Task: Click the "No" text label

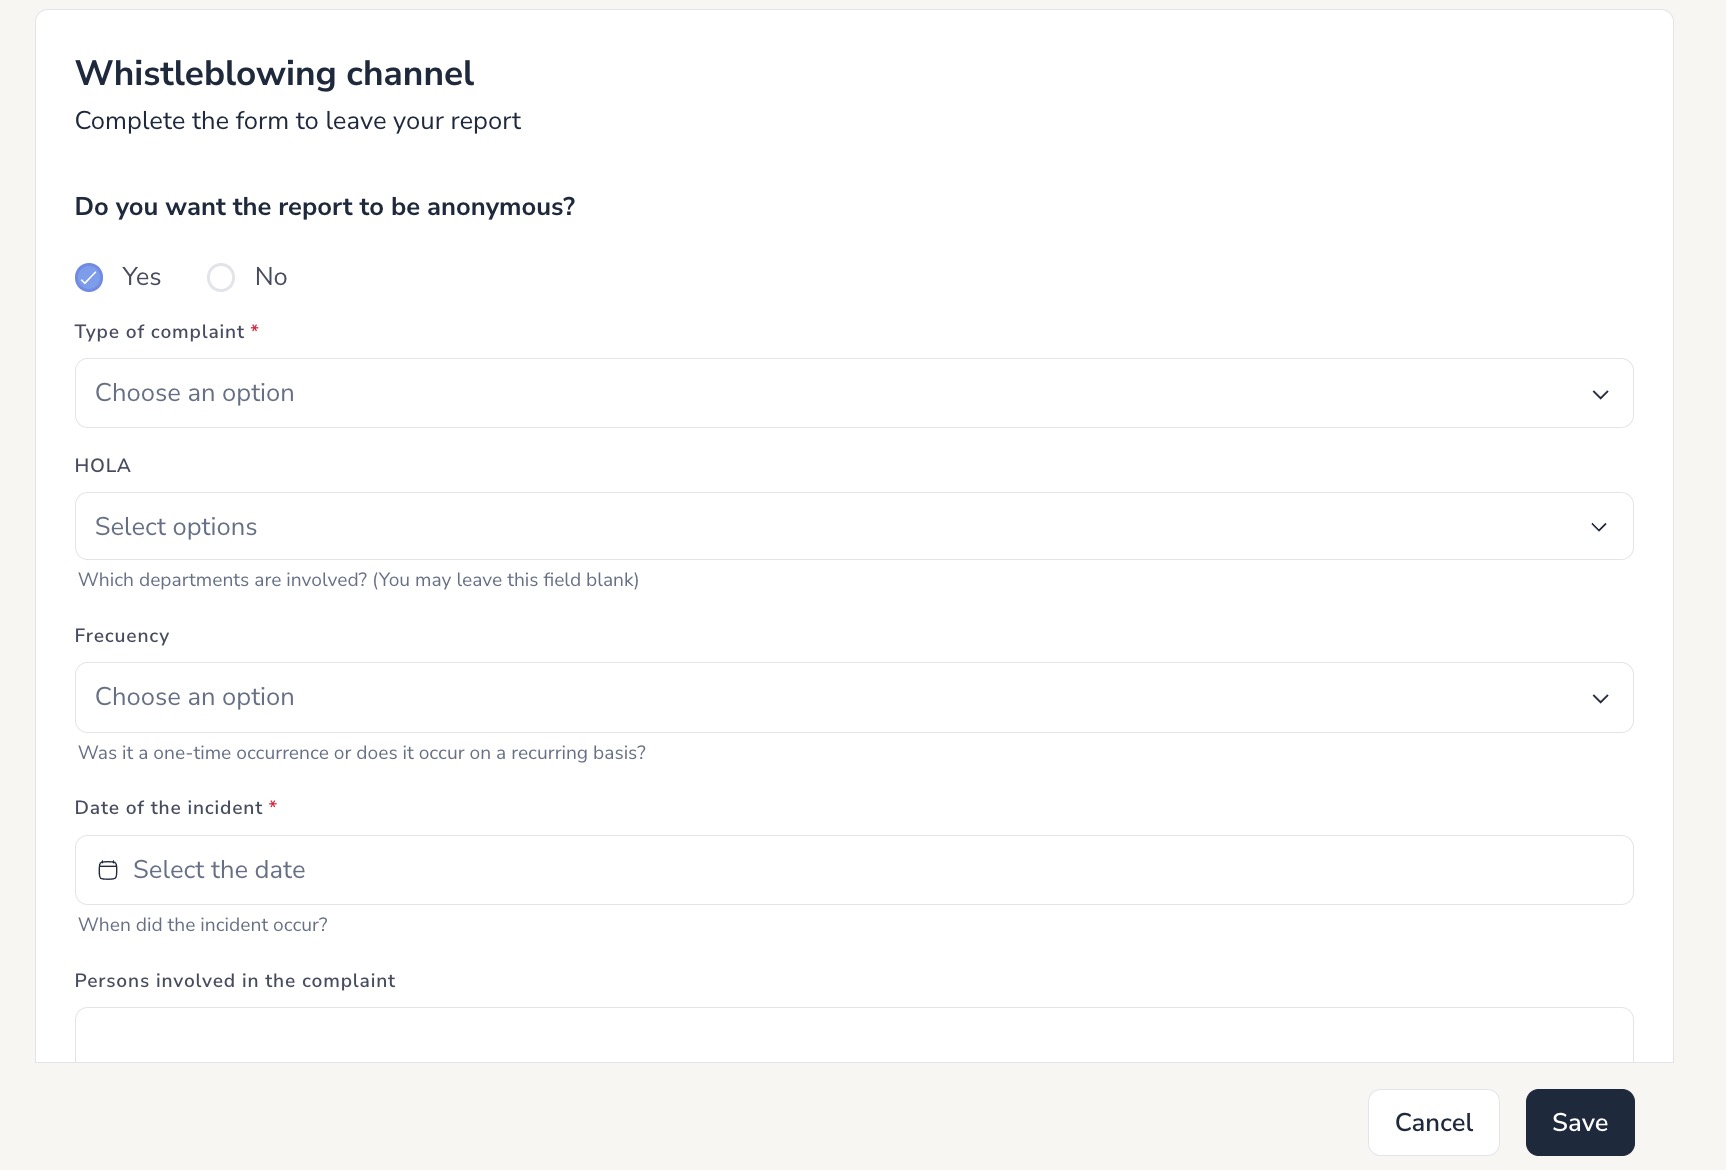Action: pos(271,277)
